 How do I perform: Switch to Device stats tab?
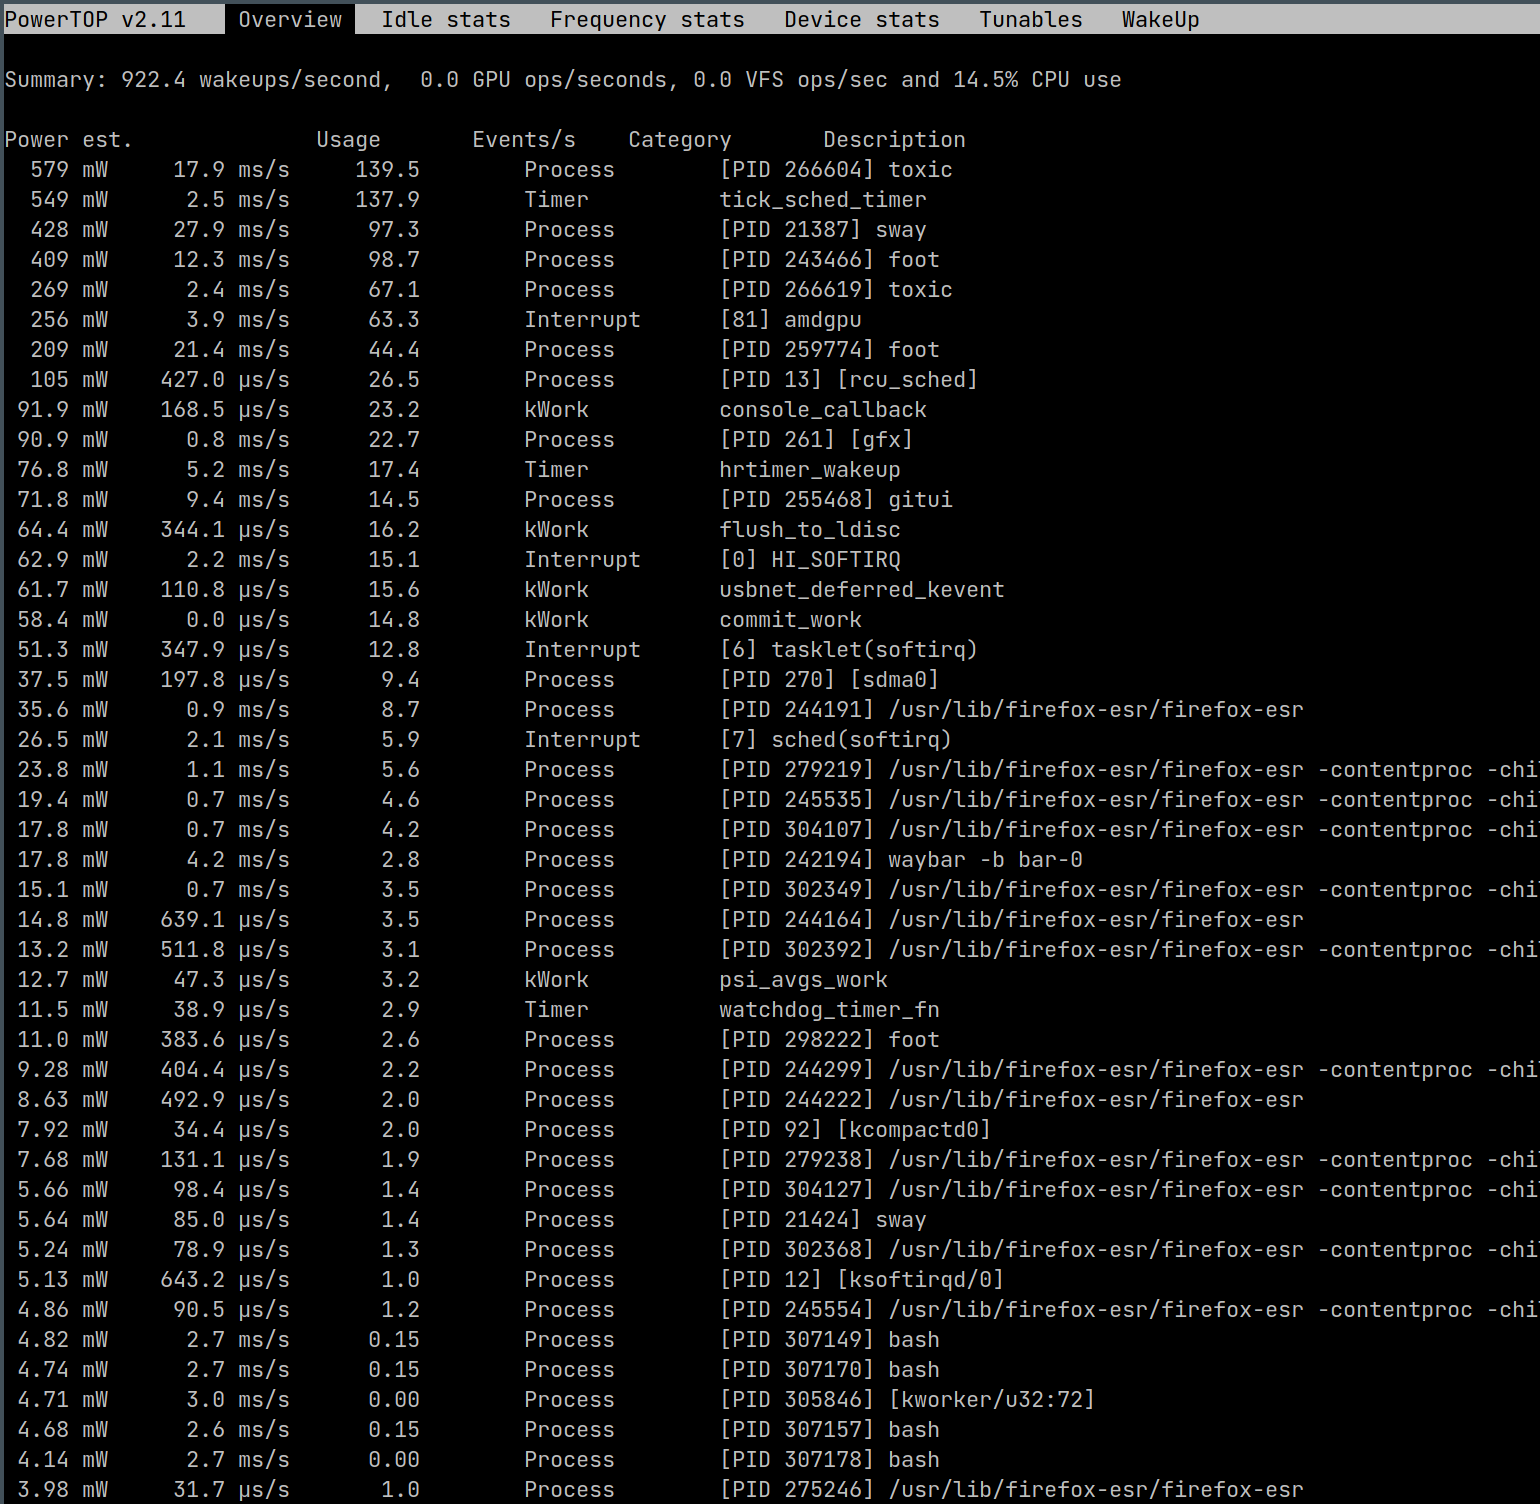(x=861, y=19)
